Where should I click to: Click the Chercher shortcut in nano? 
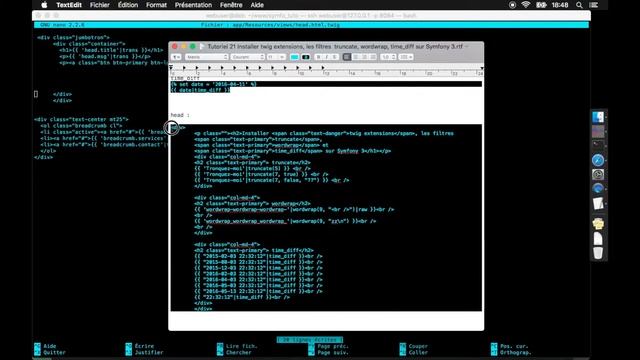coord(234,353)
